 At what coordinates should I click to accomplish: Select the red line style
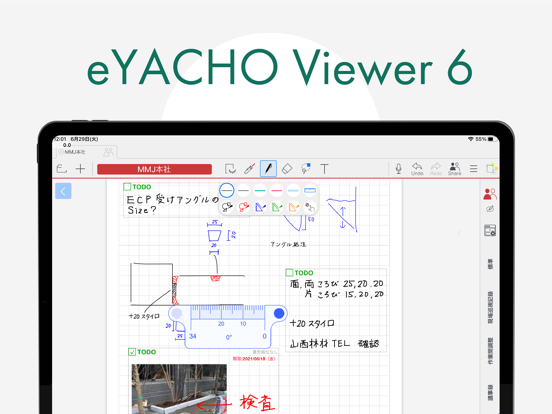(277, 190)
